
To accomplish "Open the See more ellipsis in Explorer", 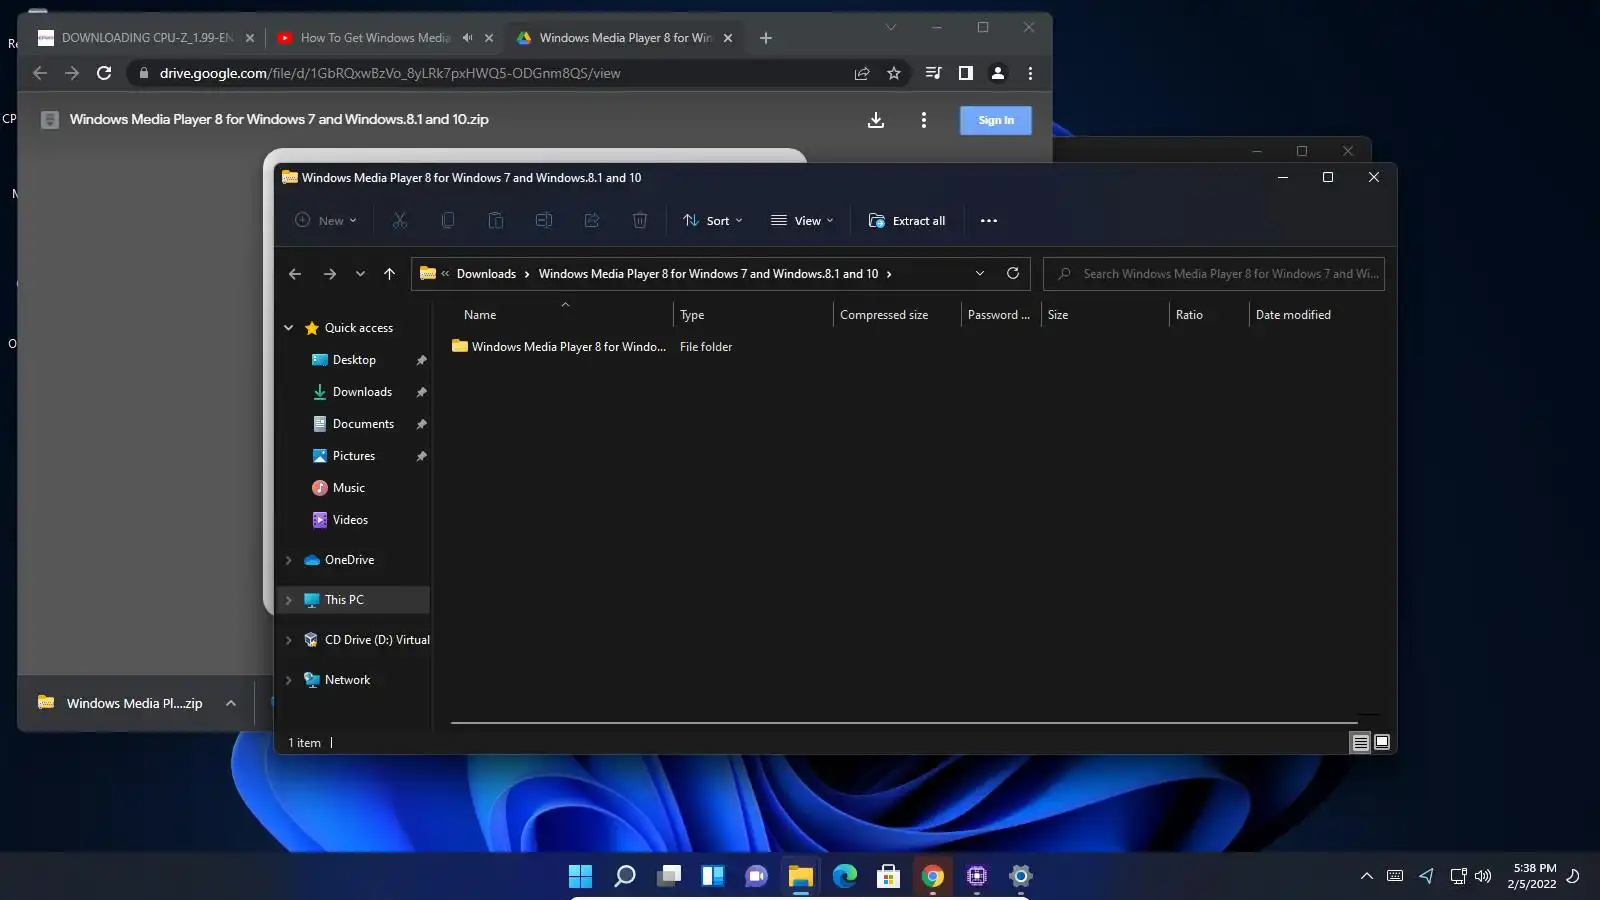I will 989,221.
